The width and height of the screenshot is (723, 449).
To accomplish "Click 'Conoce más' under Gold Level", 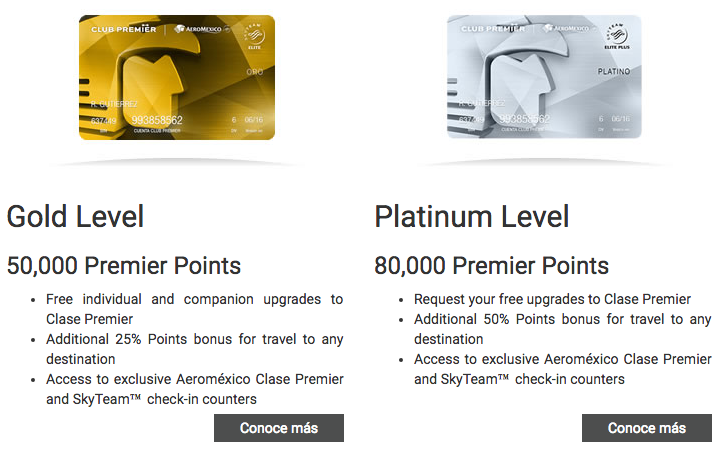I will 279,428.
